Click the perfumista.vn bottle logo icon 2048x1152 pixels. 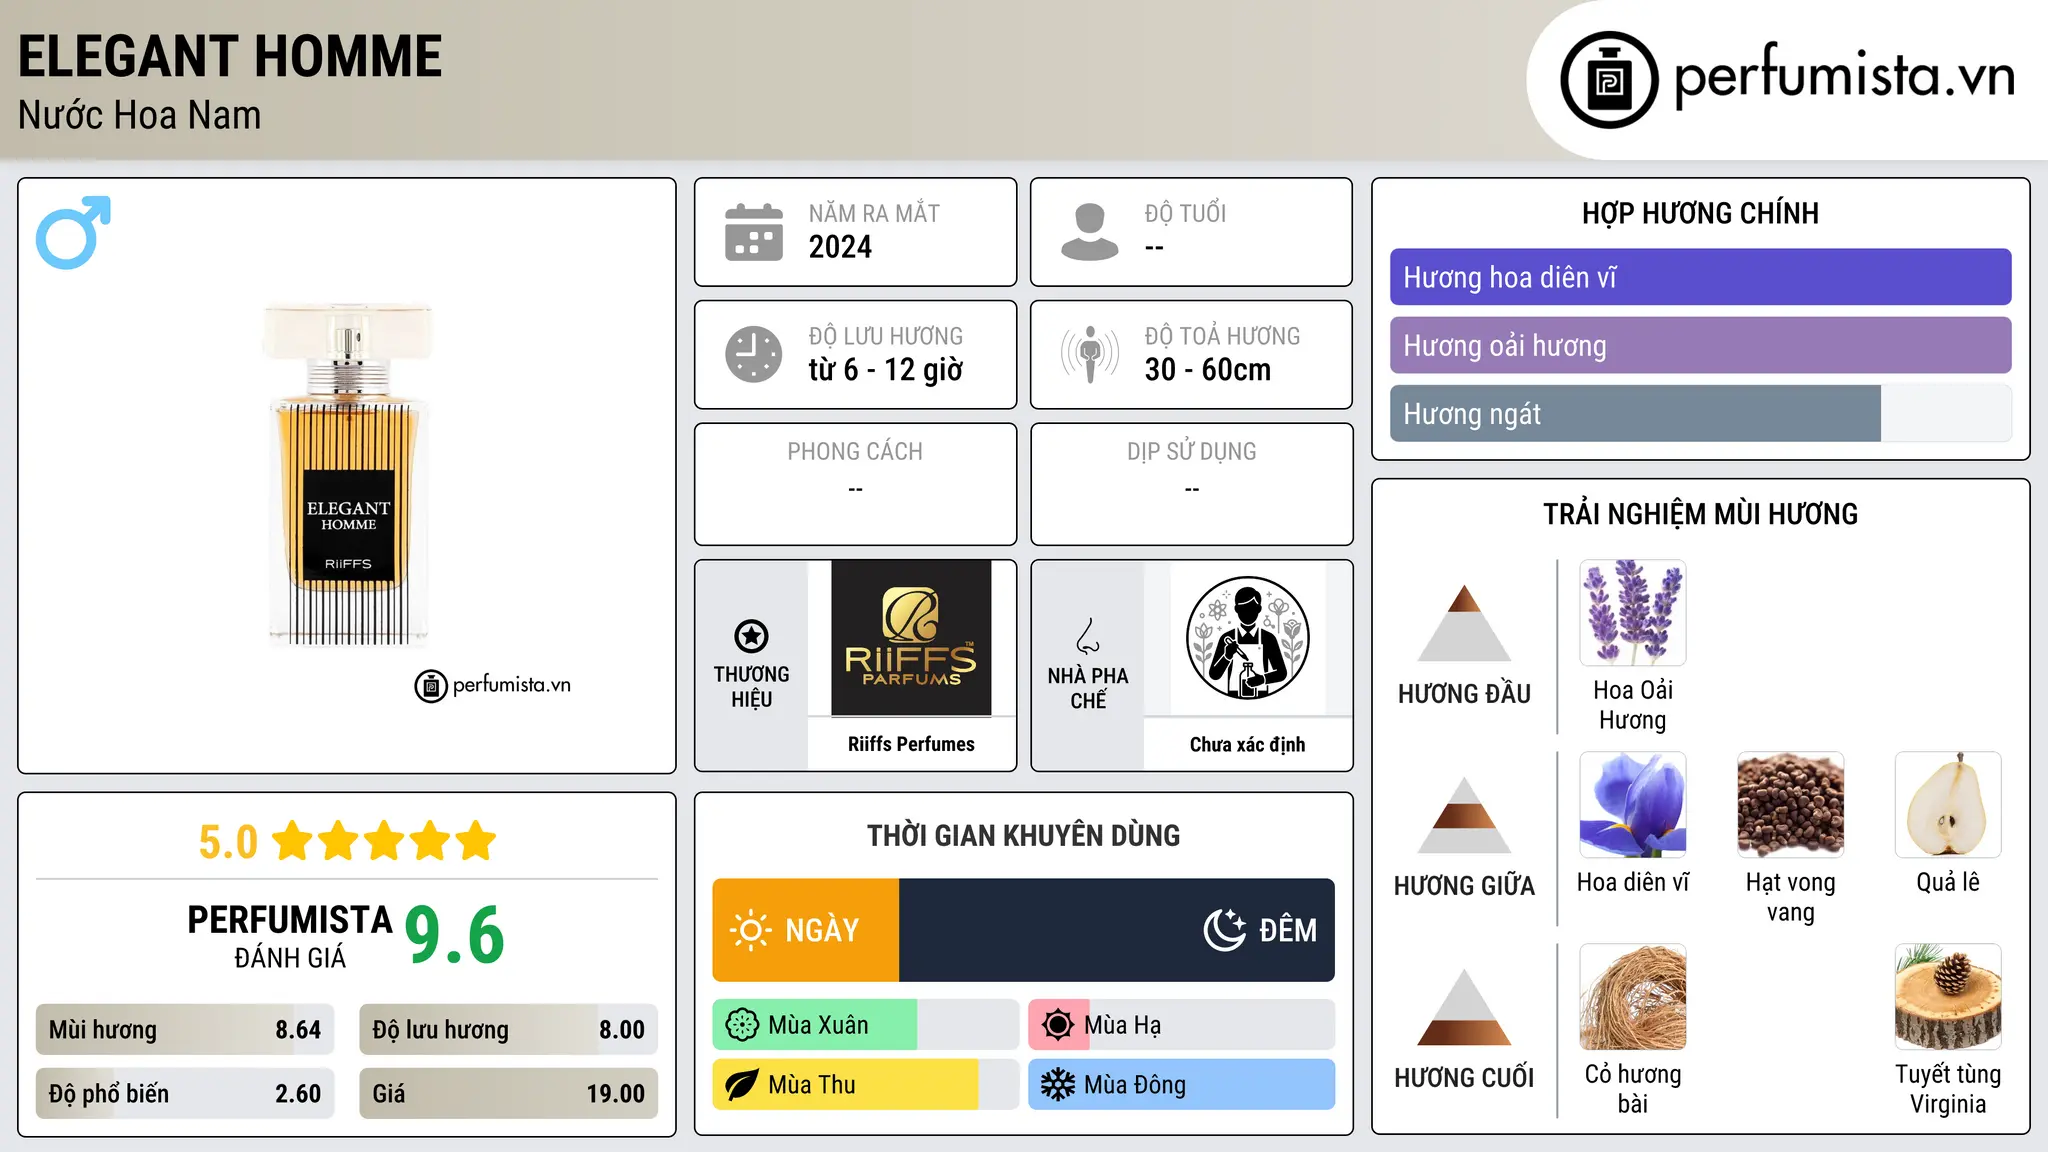1609,80
